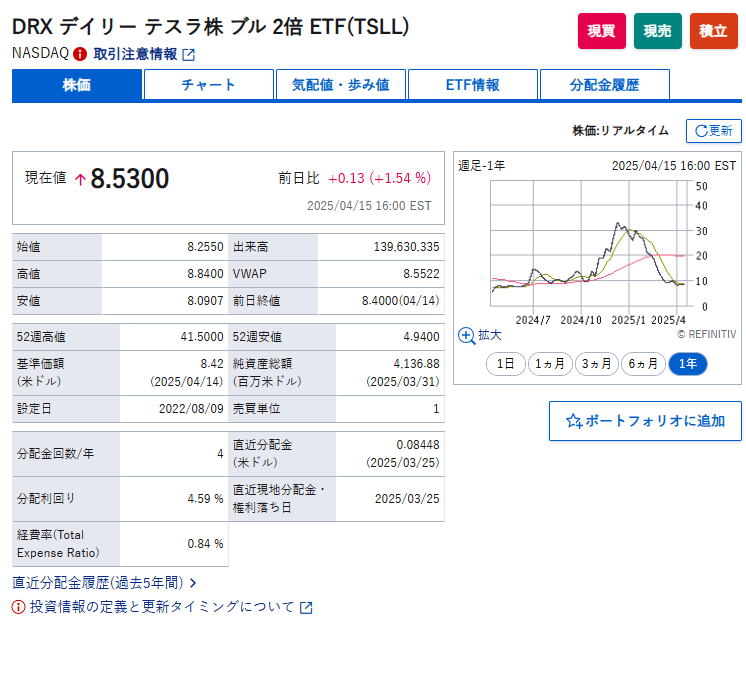This screenshot has width=746, height=688.
Task: Select the 3ヵ月 chart period
Action: (597, 364)
